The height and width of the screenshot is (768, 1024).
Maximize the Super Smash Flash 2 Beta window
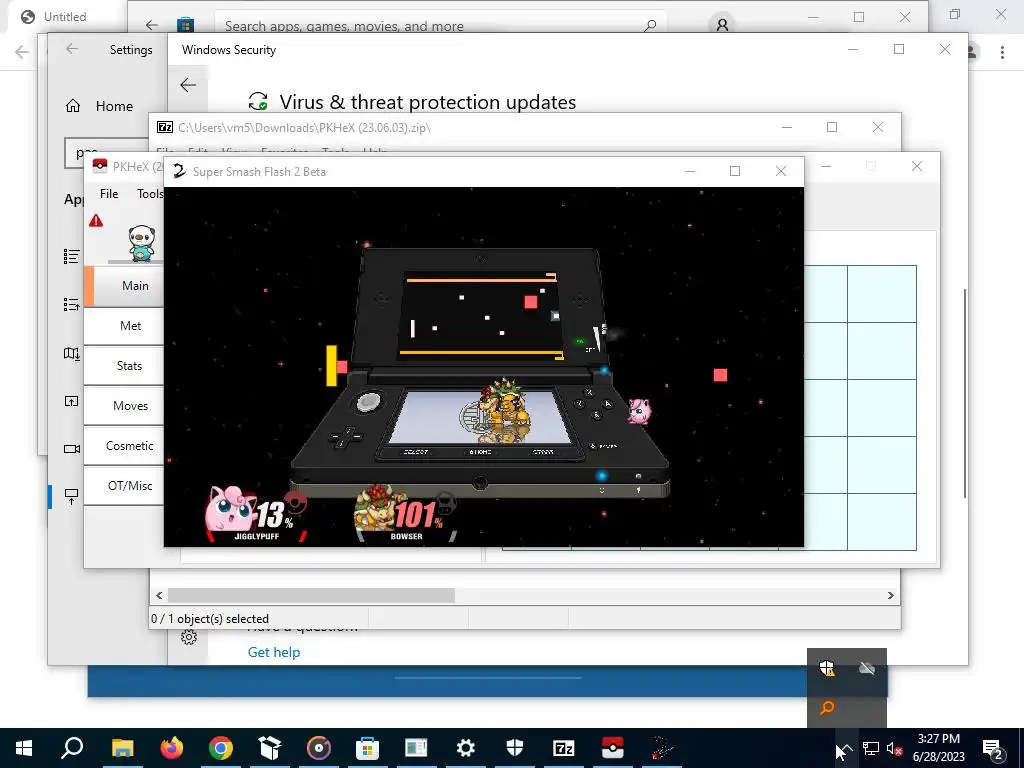(735, 171)
